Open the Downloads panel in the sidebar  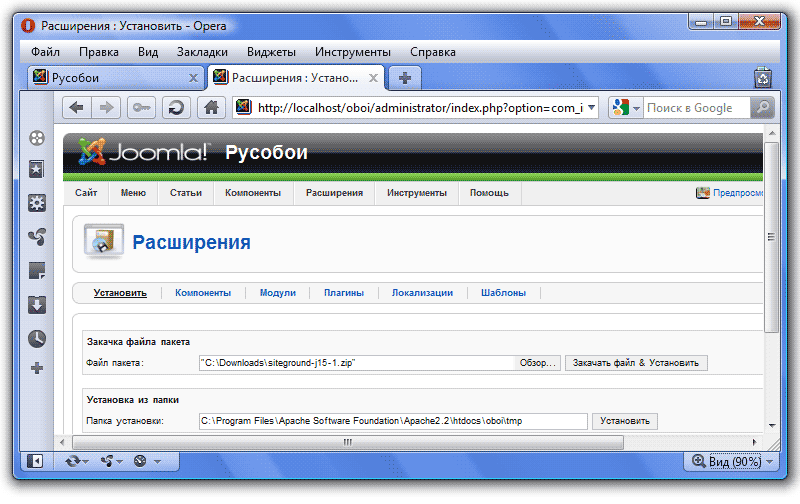click(x=37, y=304)
